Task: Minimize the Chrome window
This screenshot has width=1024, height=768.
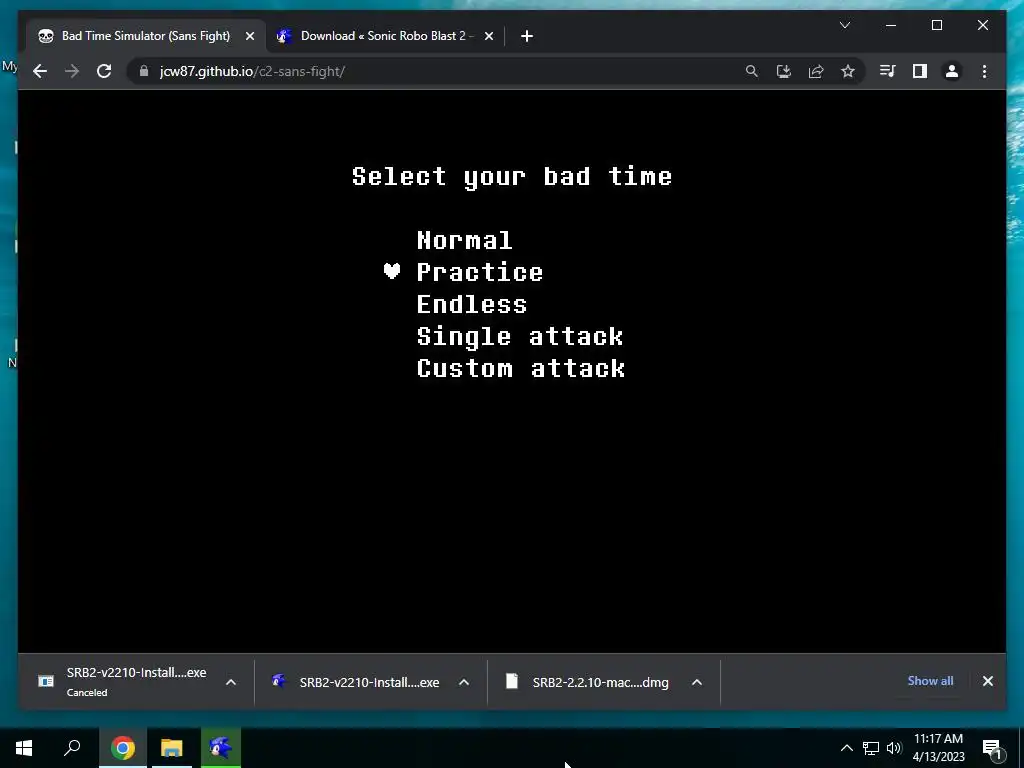Action: (891, 25)
